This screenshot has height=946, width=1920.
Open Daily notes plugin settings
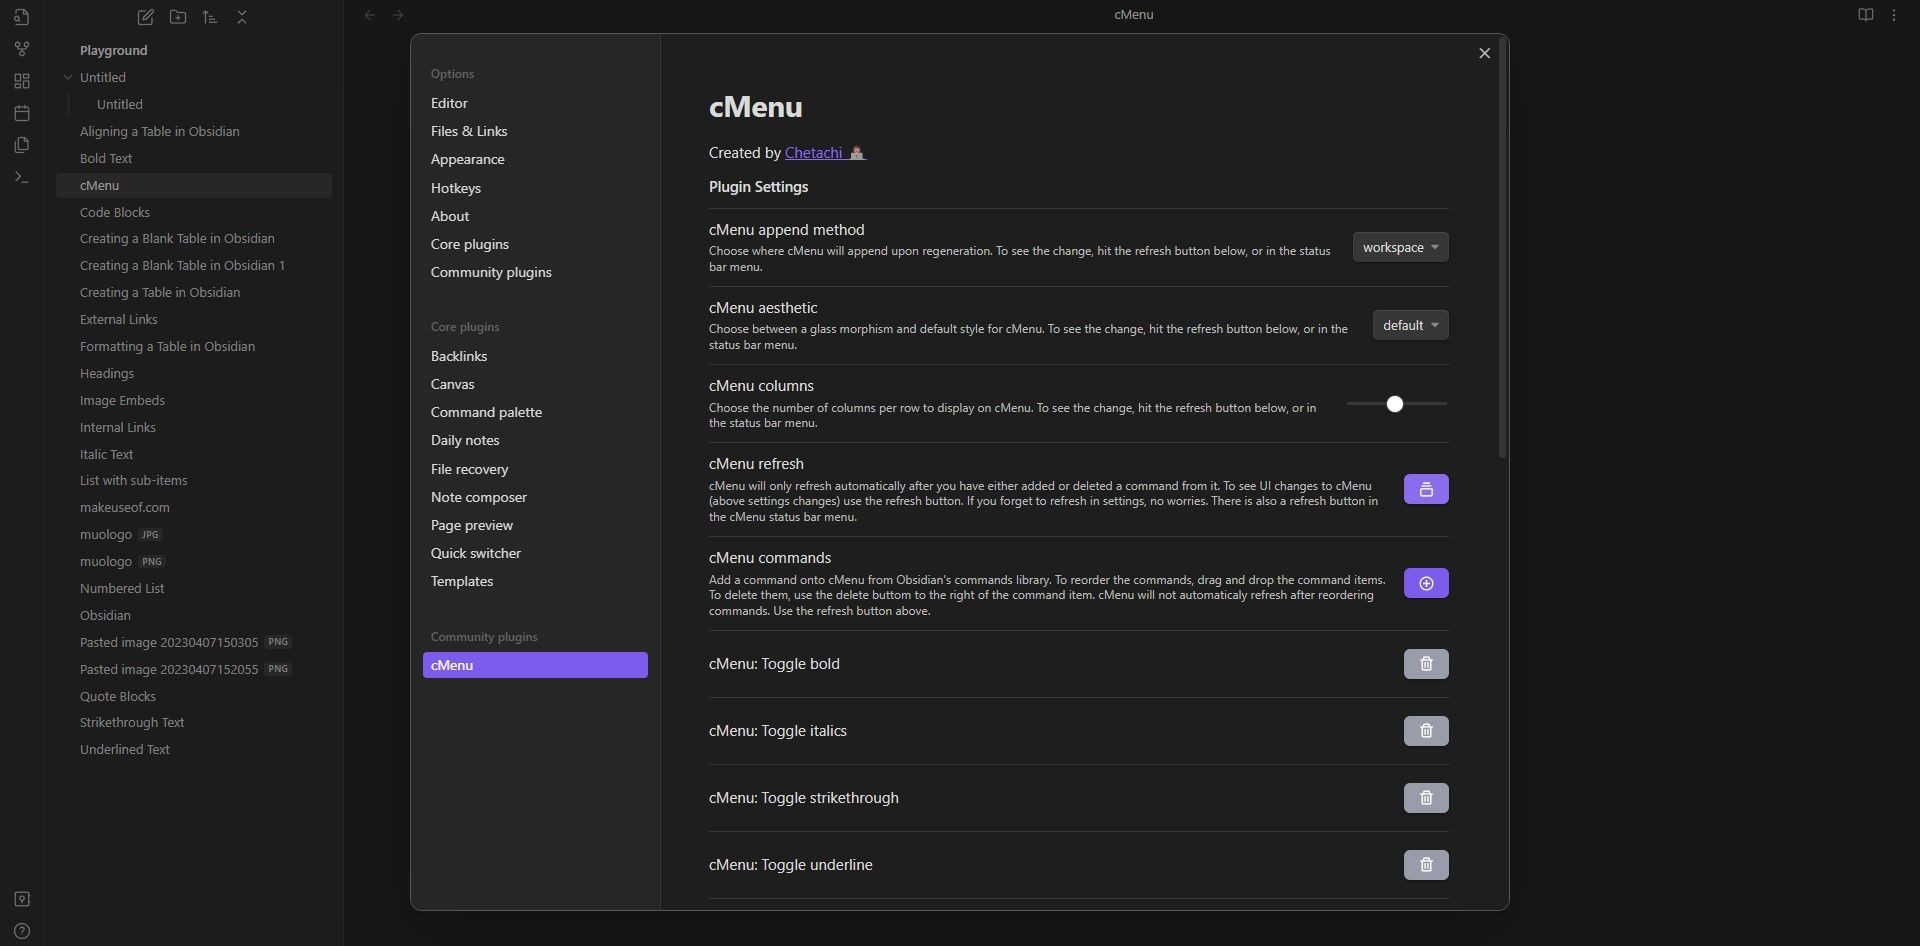pos(535,440)
